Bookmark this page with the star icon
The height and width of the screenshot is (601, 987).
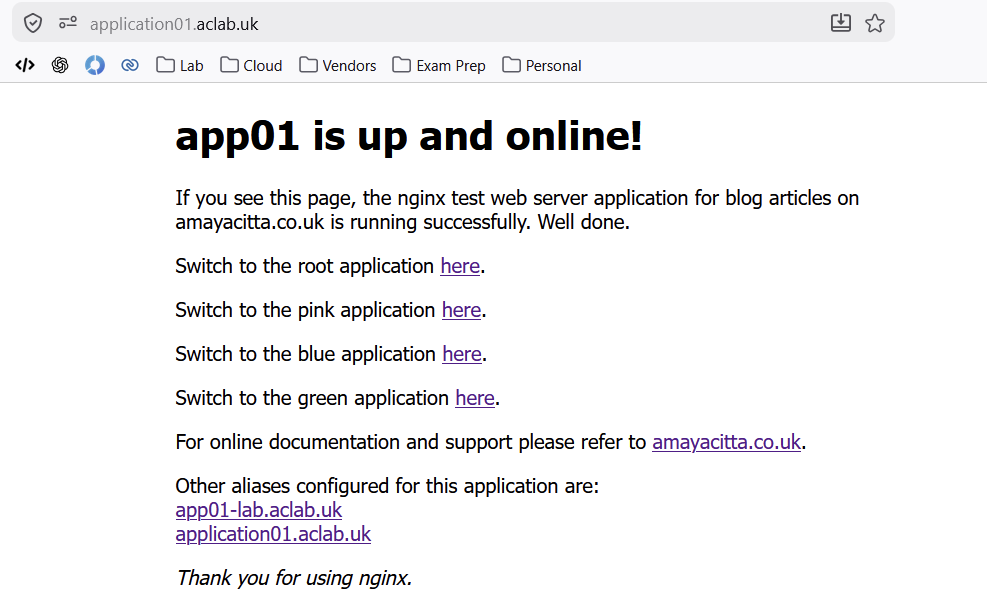(x=875, y=23)
